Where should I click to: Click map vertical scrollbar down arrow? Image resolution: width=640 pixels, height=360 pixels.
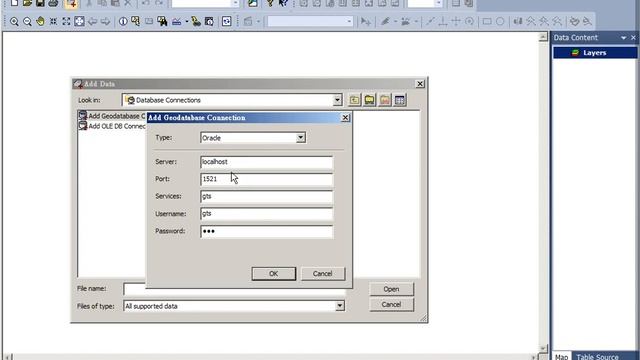tap(543, 348)
